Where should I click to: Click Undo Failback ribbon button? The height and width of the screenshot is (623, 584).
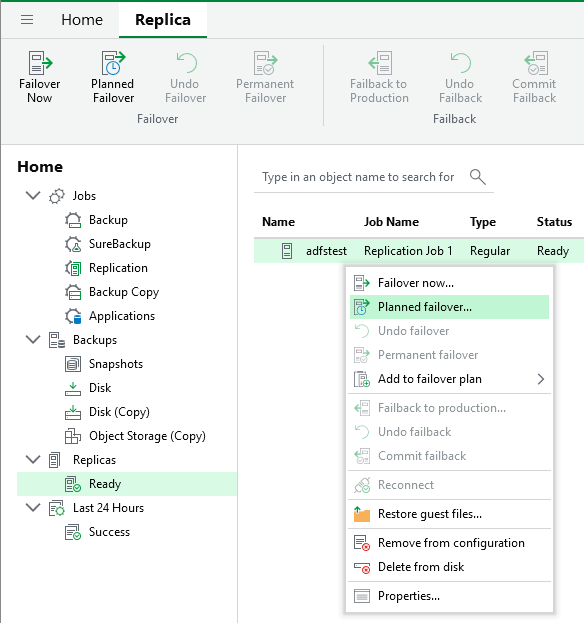(460, 77)
